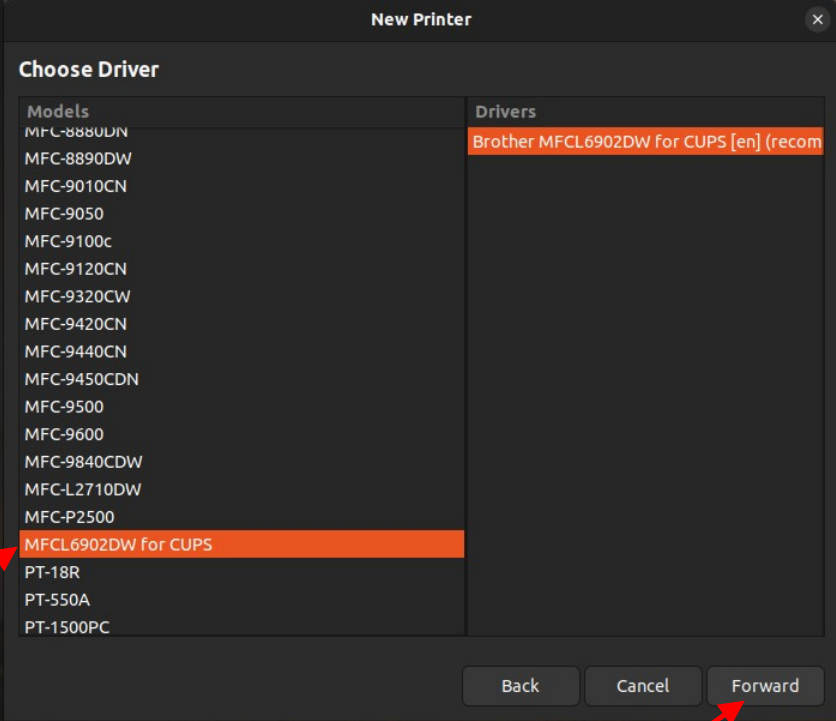The image size is (836, 721).
Task: Click the Cancel button
Action: 642,686
